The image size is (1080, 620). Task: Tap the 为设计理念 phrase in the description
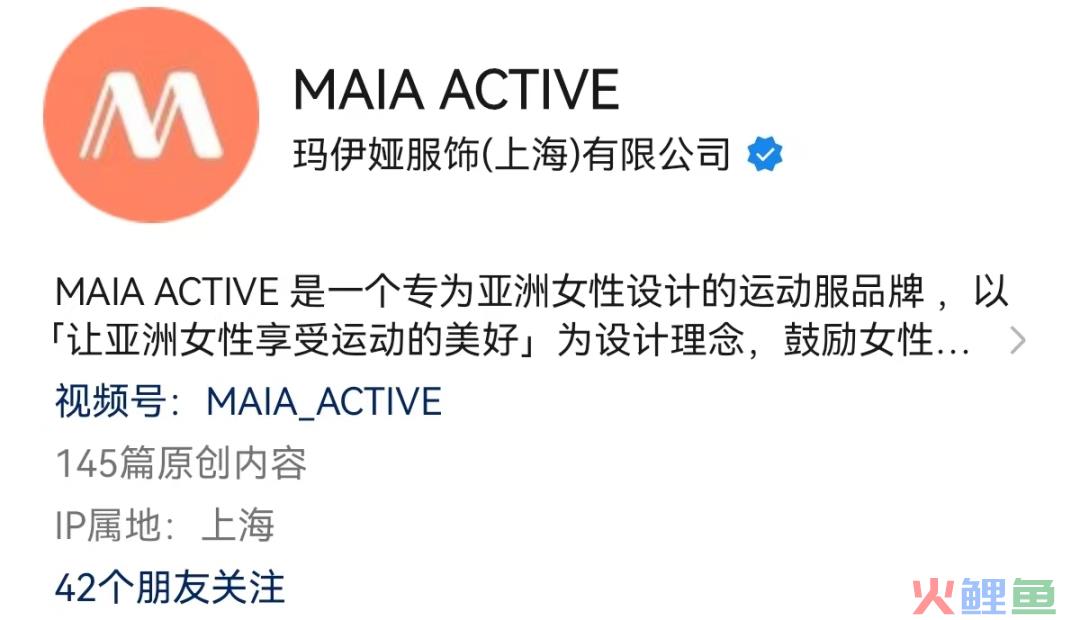(x=650, y=340)
